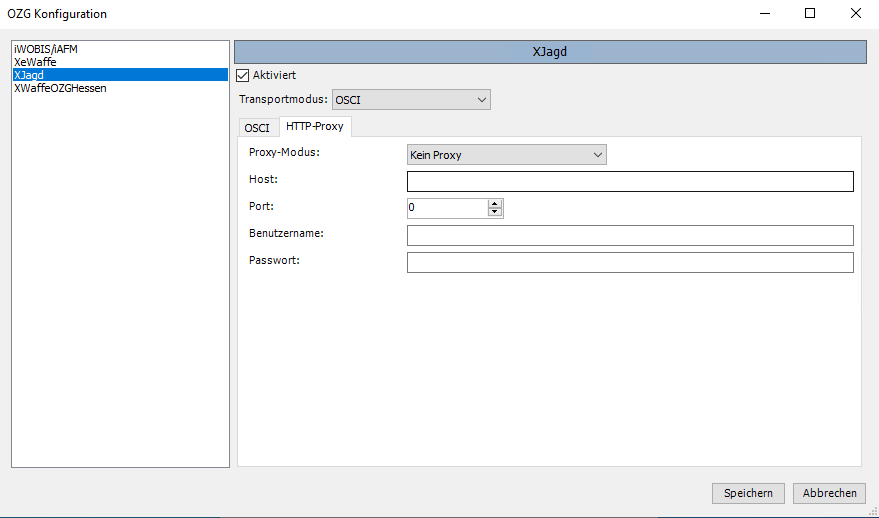Switch to the OSCI tab
Image resolution: width=879 pixels, height=518 pixels.
pyautogui.click(x=257, y=127)
